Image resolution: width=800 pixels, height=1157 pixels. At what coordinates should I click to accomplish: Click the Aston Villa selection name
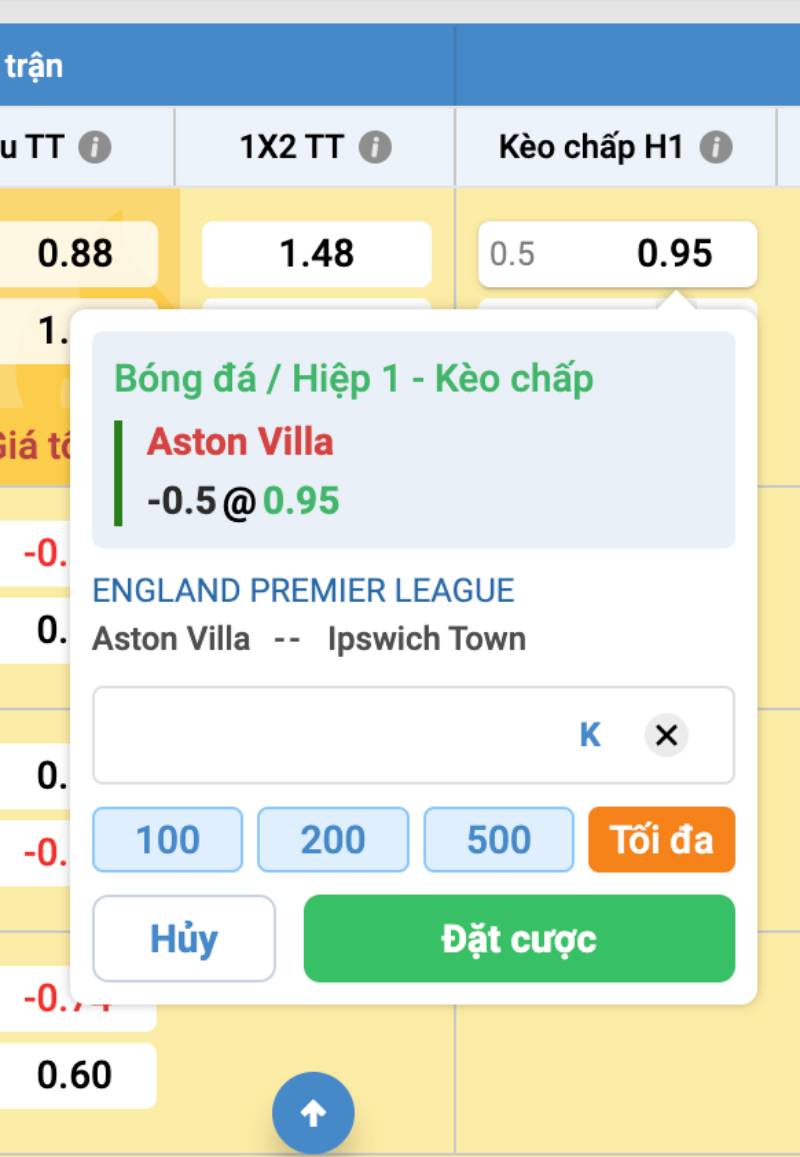(x=240, y=442)
